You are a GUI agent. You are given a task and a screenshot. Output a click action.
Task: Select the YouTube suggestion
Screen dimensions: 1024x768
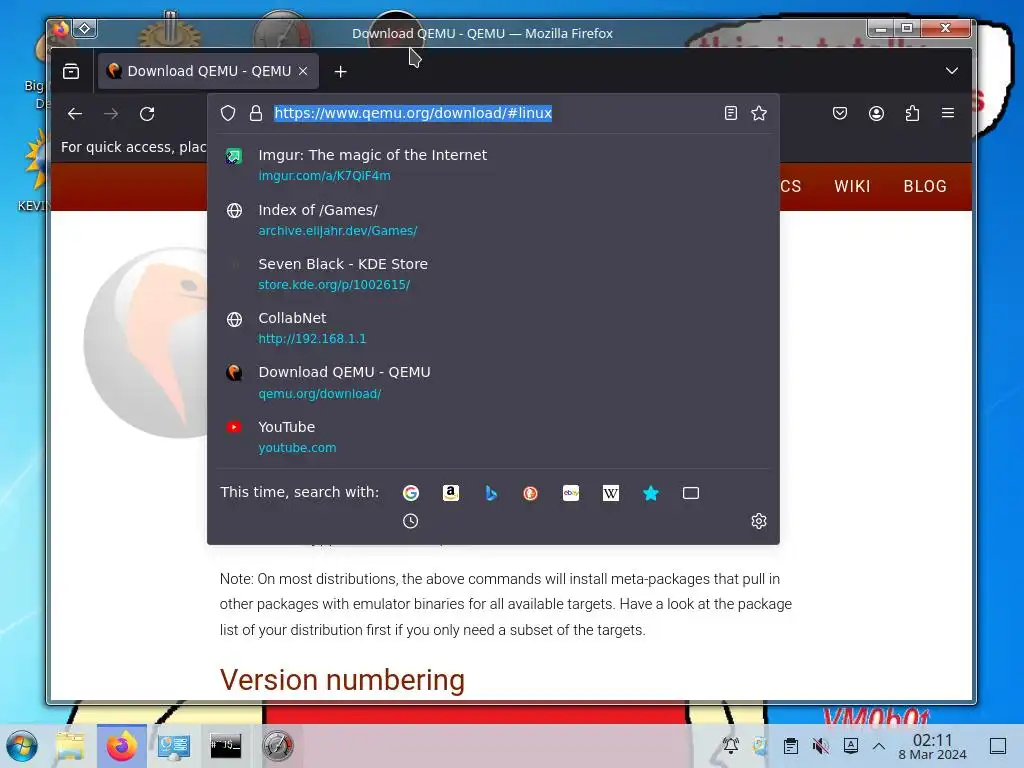(x=493, y=437)
